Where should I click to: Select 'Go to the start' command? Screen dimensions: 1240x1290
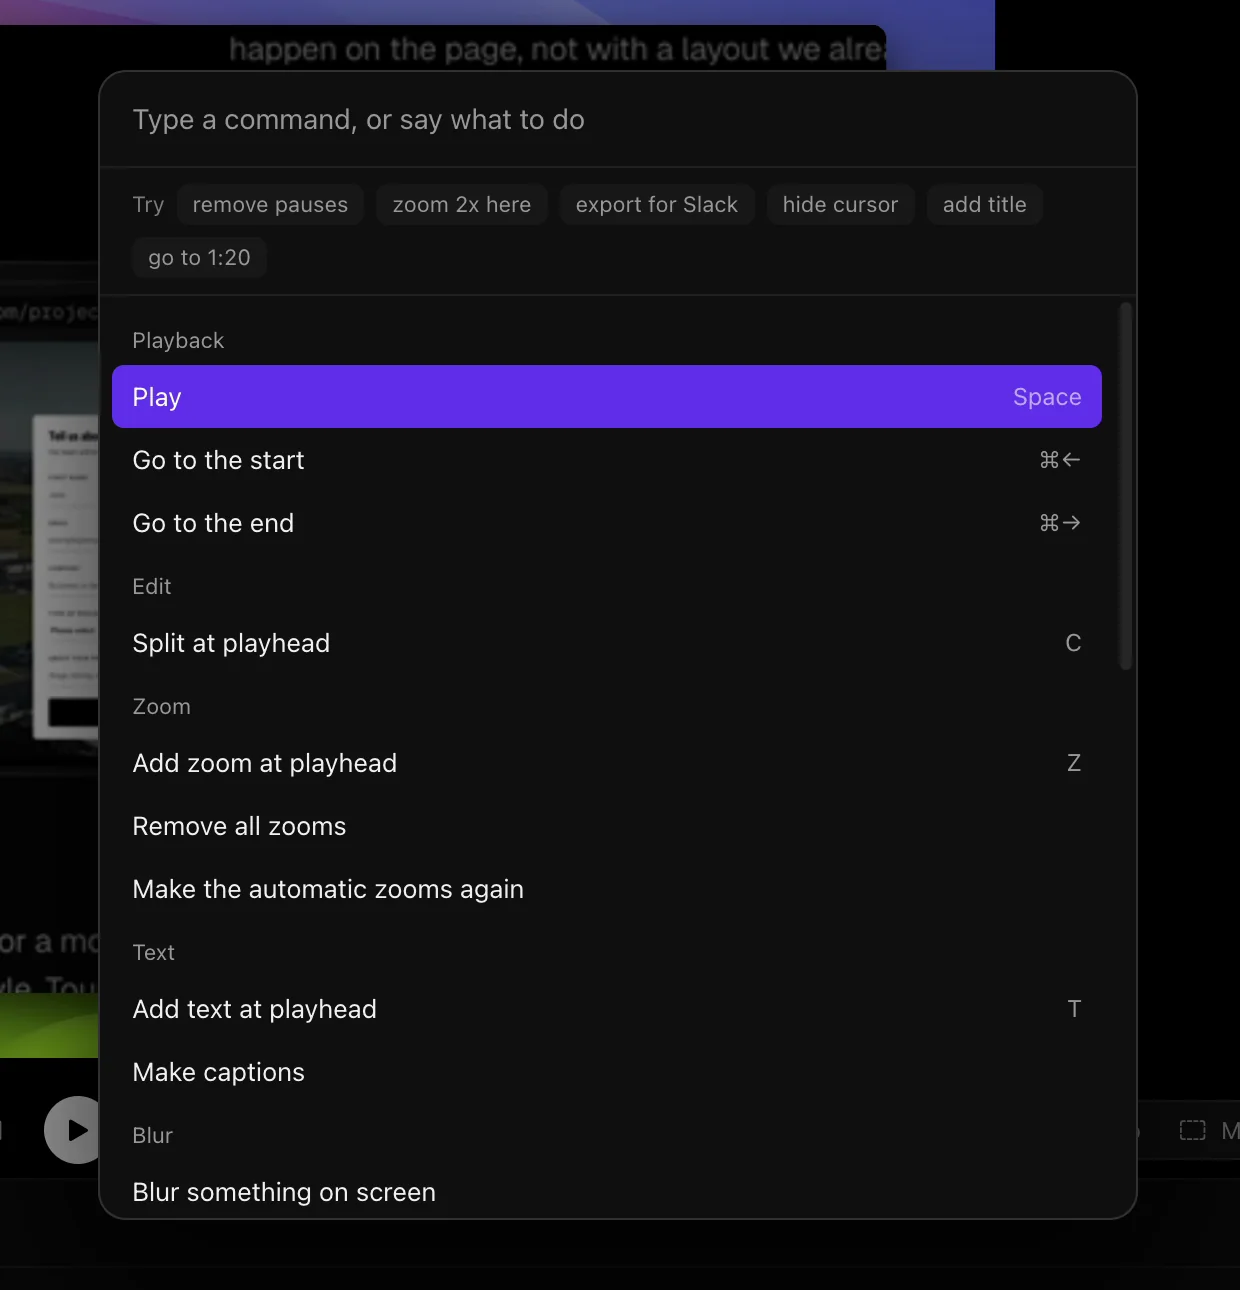point(607,460)
